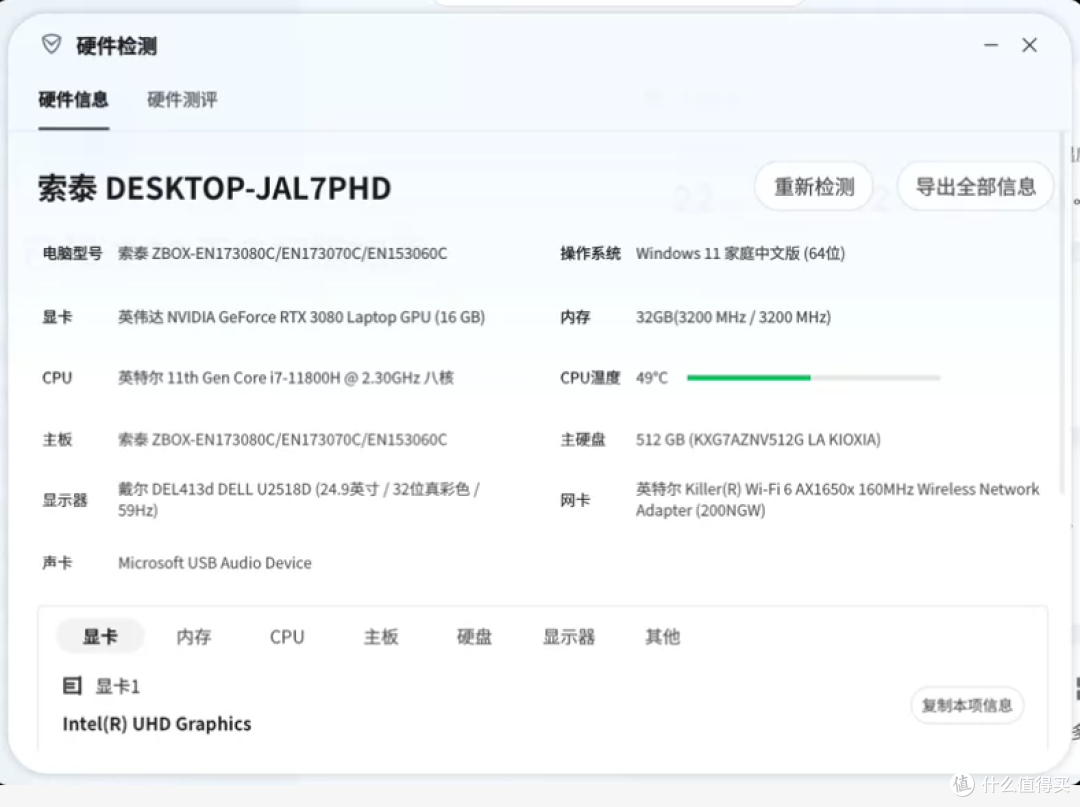The image size is (1080, 807).
Task: Click the 硬件检测 window title text
Action: [x=116, y=45]
